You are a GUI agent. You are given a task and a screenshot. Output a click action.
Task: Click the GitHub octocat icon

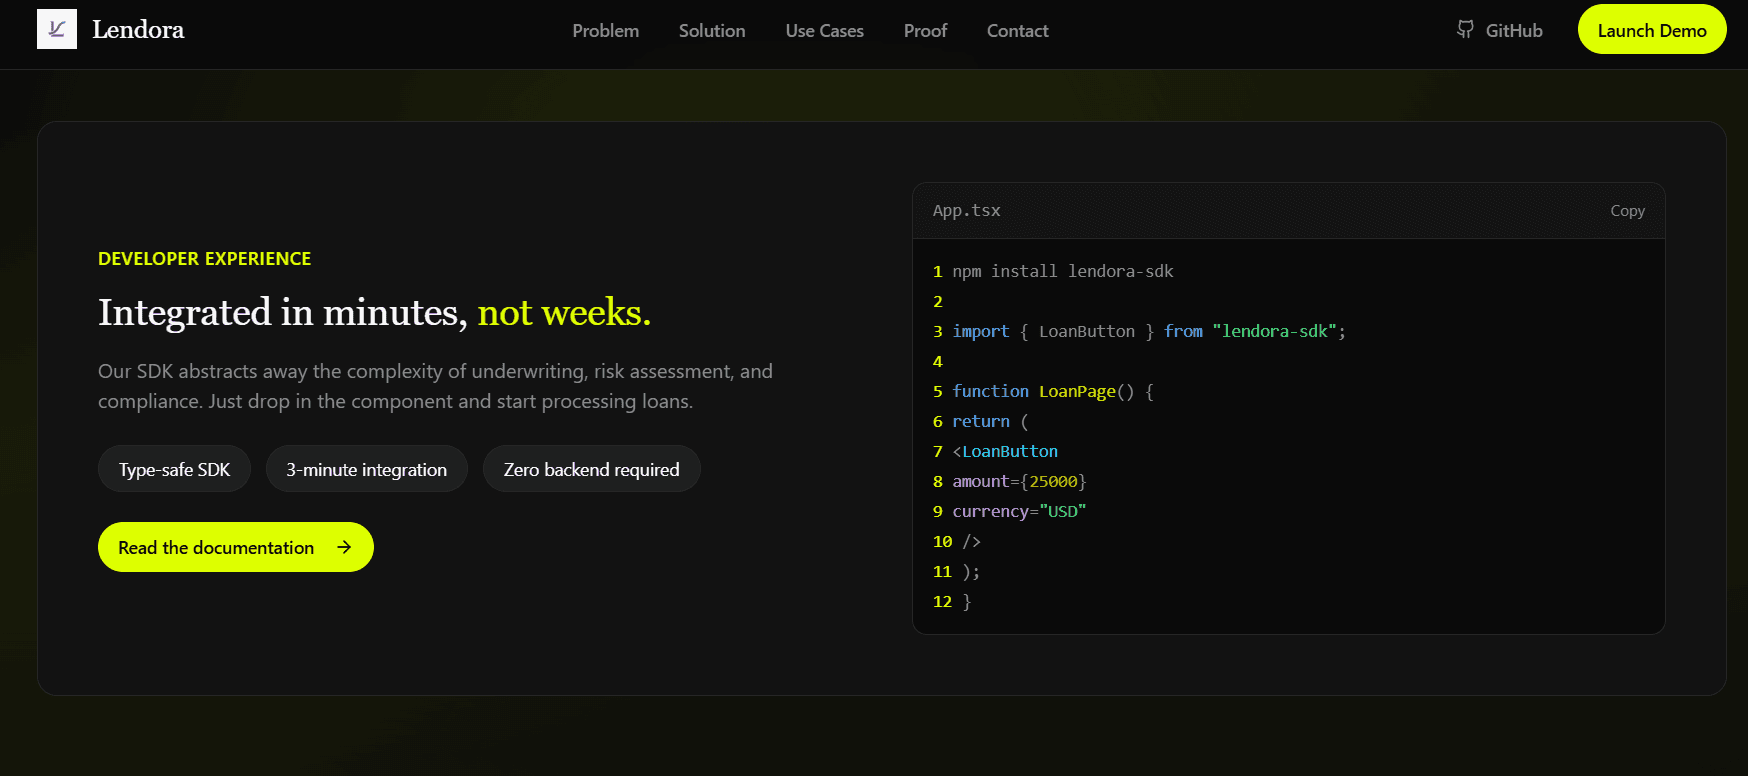1465,30
